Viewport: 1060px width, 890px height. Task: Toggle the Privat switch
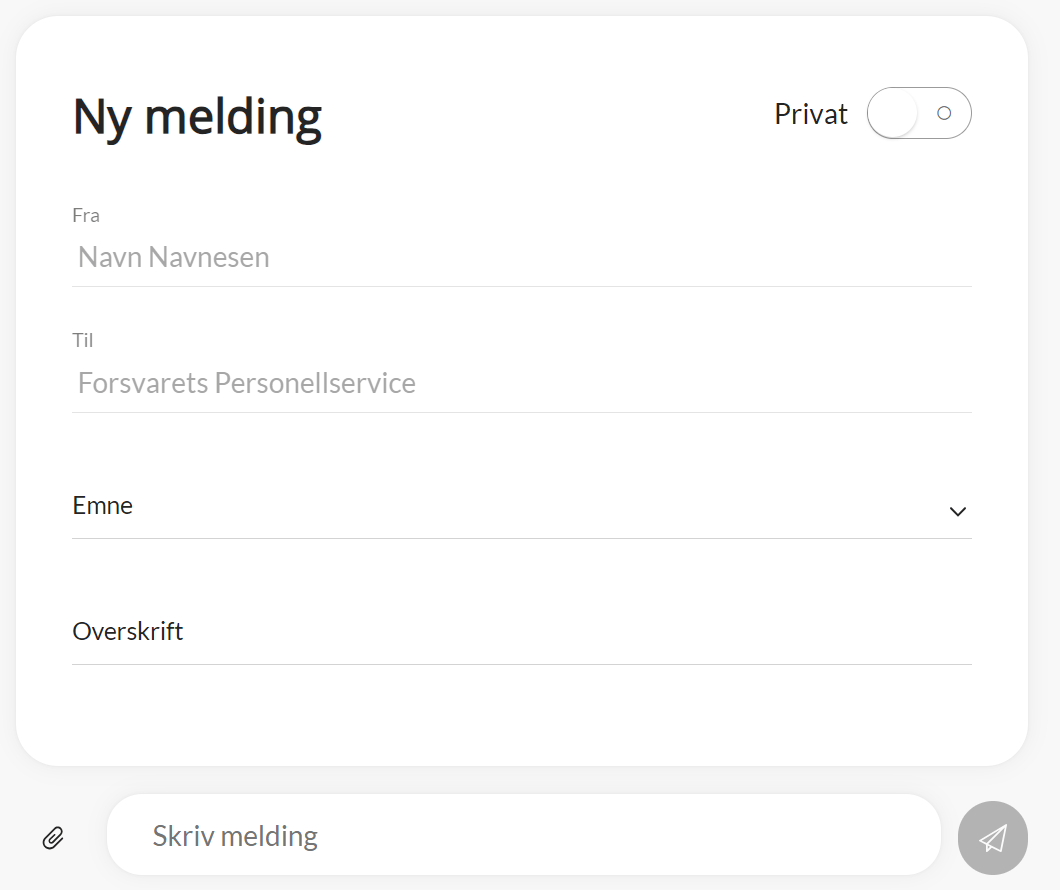[919, 114]
